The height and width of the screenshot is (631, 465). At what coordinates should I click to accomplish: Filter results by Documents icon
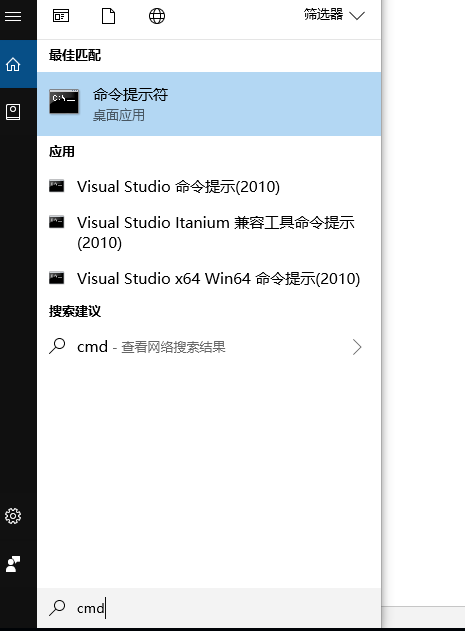click(108, 16)
